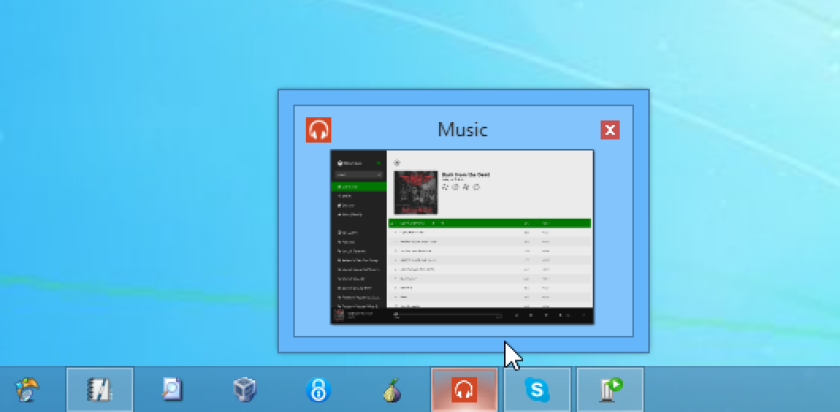Open the green play device taskbar icon
The image size is (840, 412).
610,389
